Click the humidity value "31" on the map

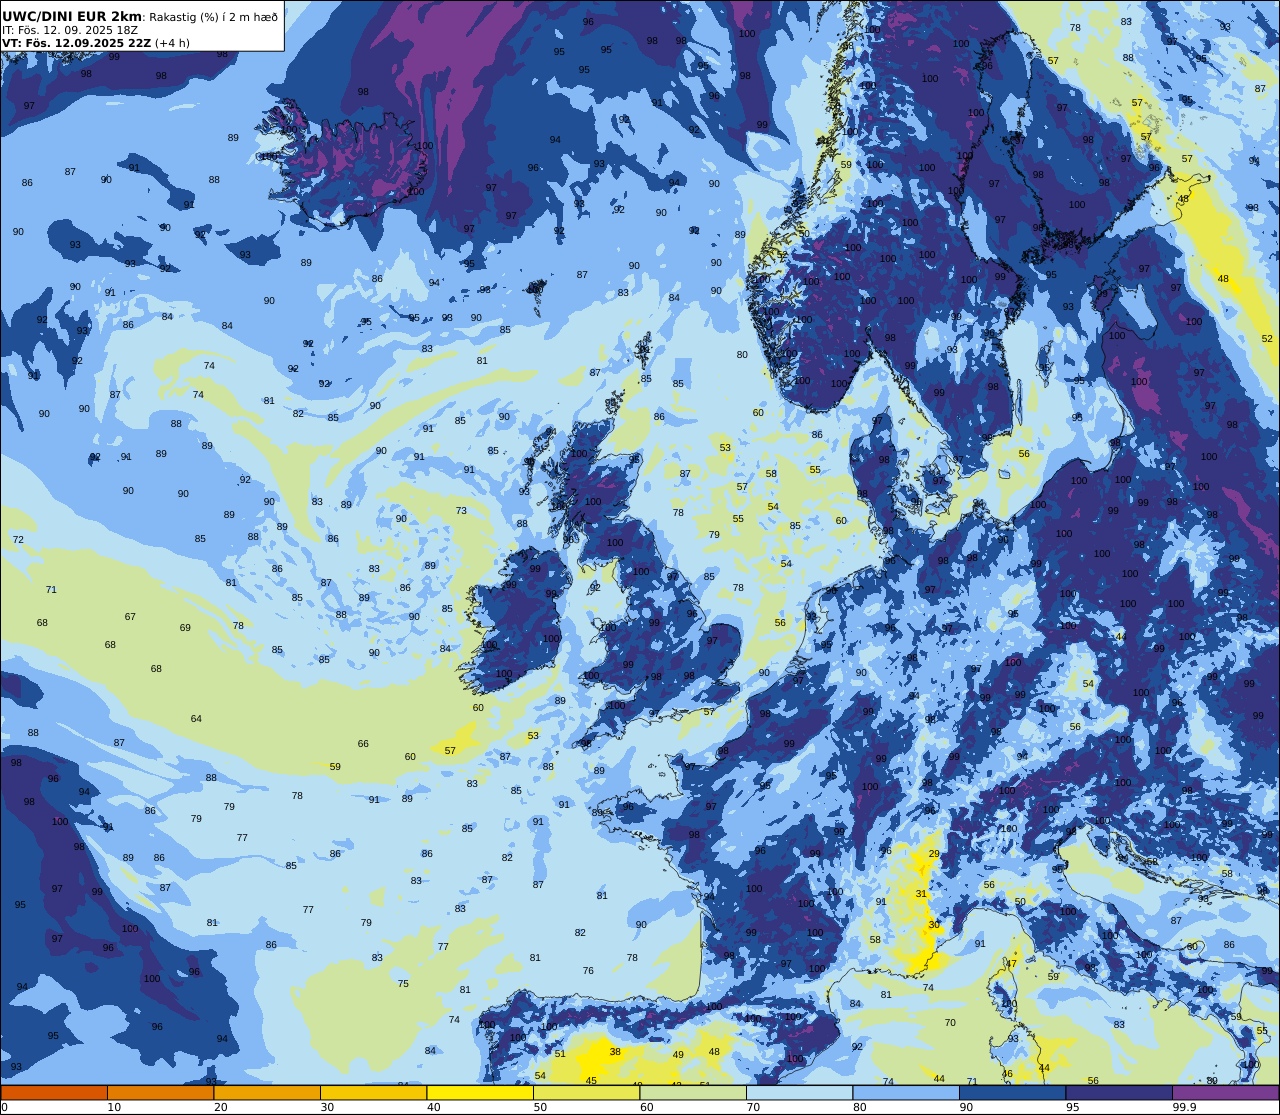coord(921,894)
